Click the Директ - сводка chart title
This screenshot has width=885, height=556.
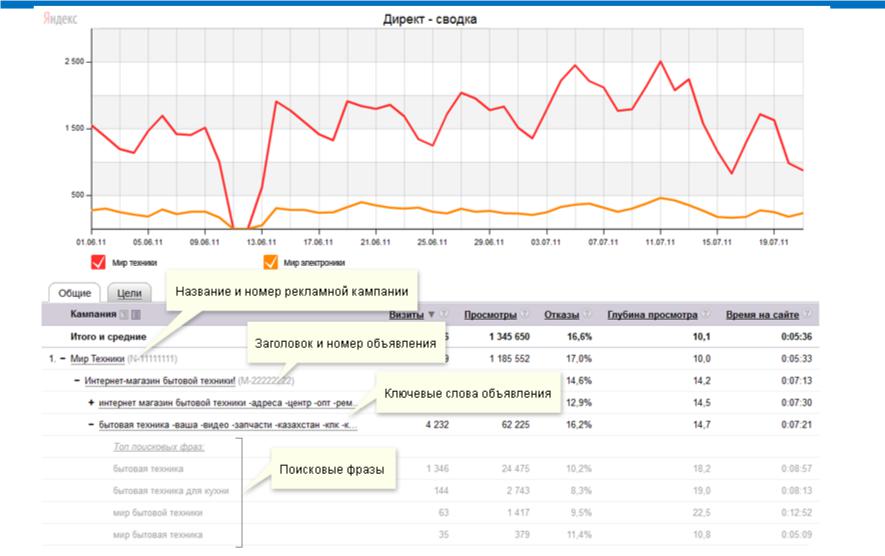coord(430,19)
